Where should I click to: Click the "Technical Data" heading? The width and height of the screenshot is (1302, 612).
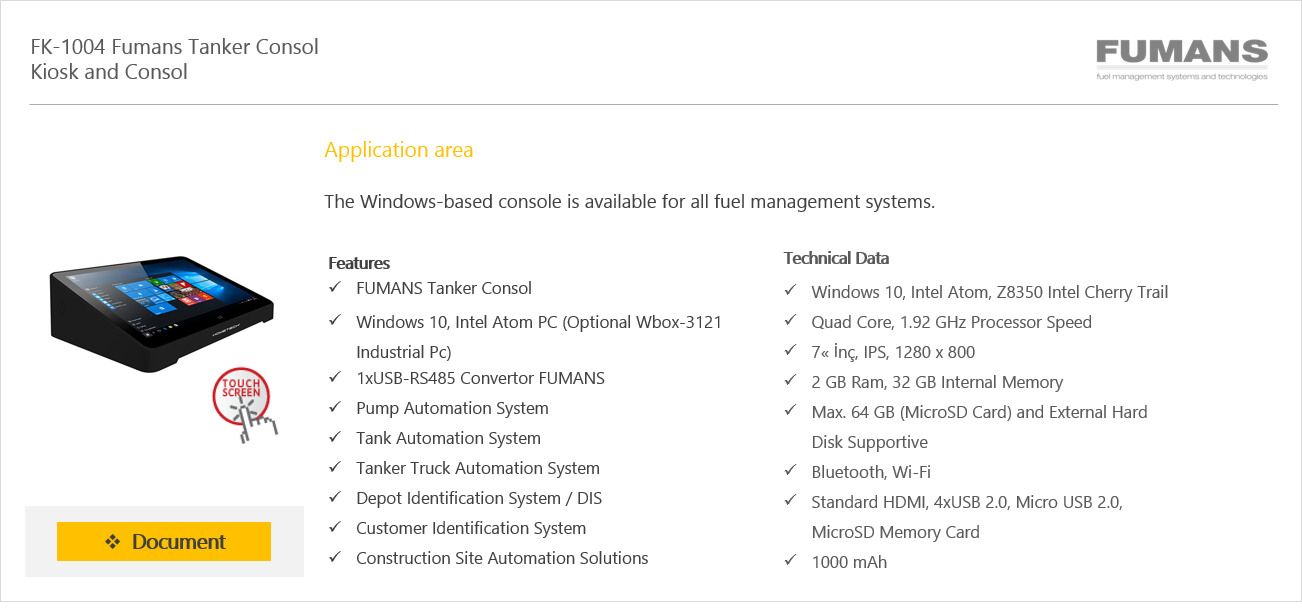[x=836, y=258]
